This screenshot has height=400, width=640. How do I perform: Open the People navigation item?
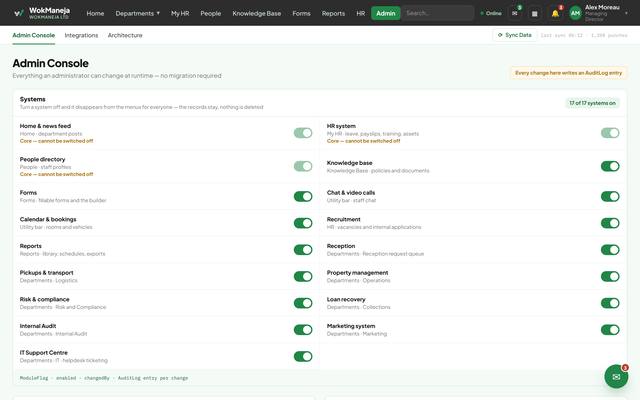(211, 13)
